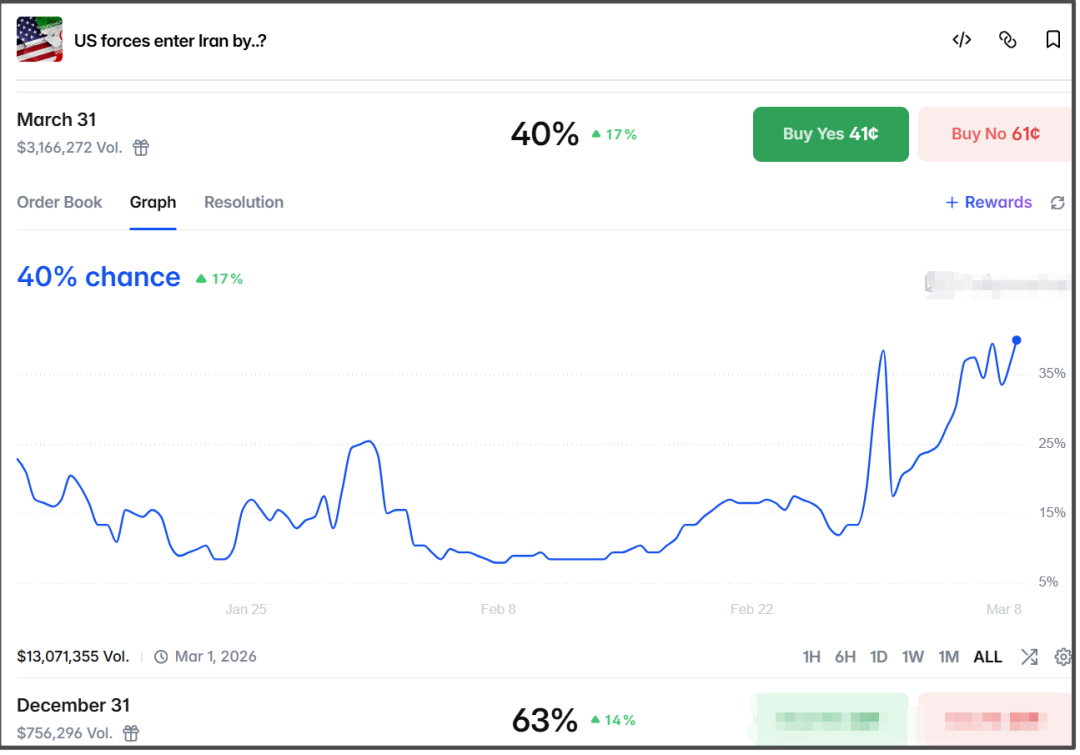The height and width of the screenshot is (755, 1080).
Task: Click the US Iran market thumbnail image
Action: 39,39
